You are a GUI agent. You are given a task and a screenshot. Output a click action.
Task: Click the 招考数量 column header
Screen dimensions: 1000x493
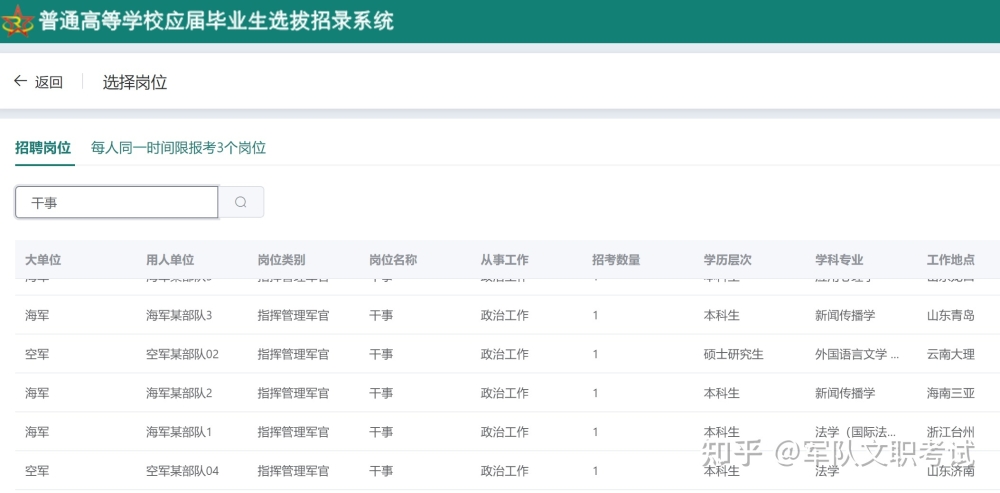click(x=616, y=260)
